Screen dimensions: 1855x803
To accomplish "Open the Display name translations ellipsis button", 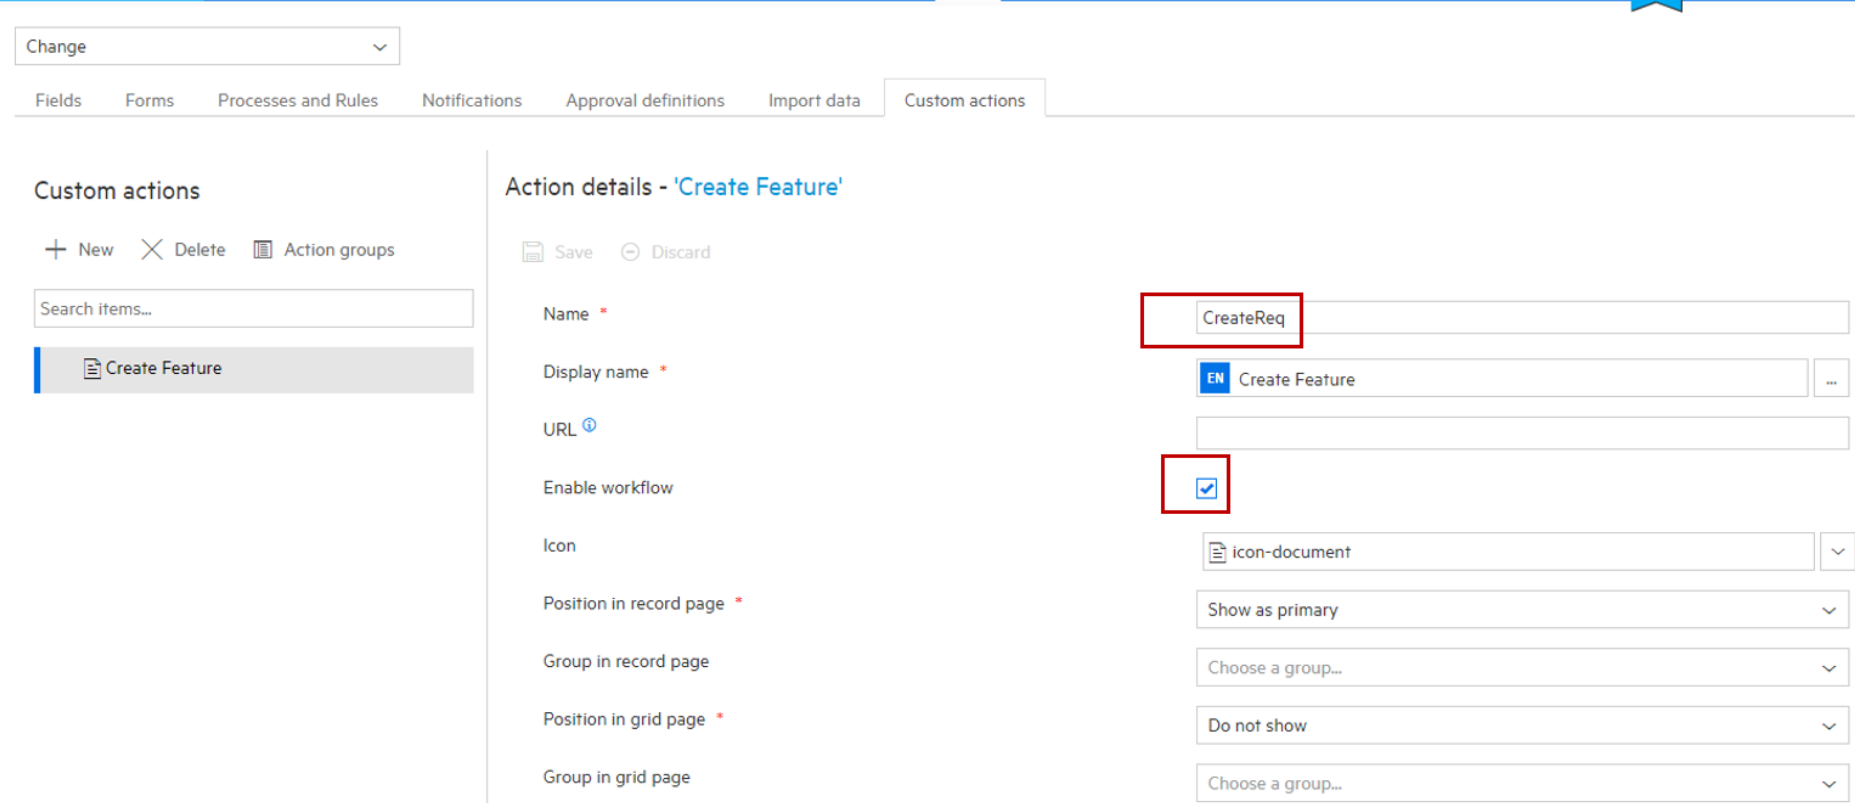I will tap(1831, 378).
